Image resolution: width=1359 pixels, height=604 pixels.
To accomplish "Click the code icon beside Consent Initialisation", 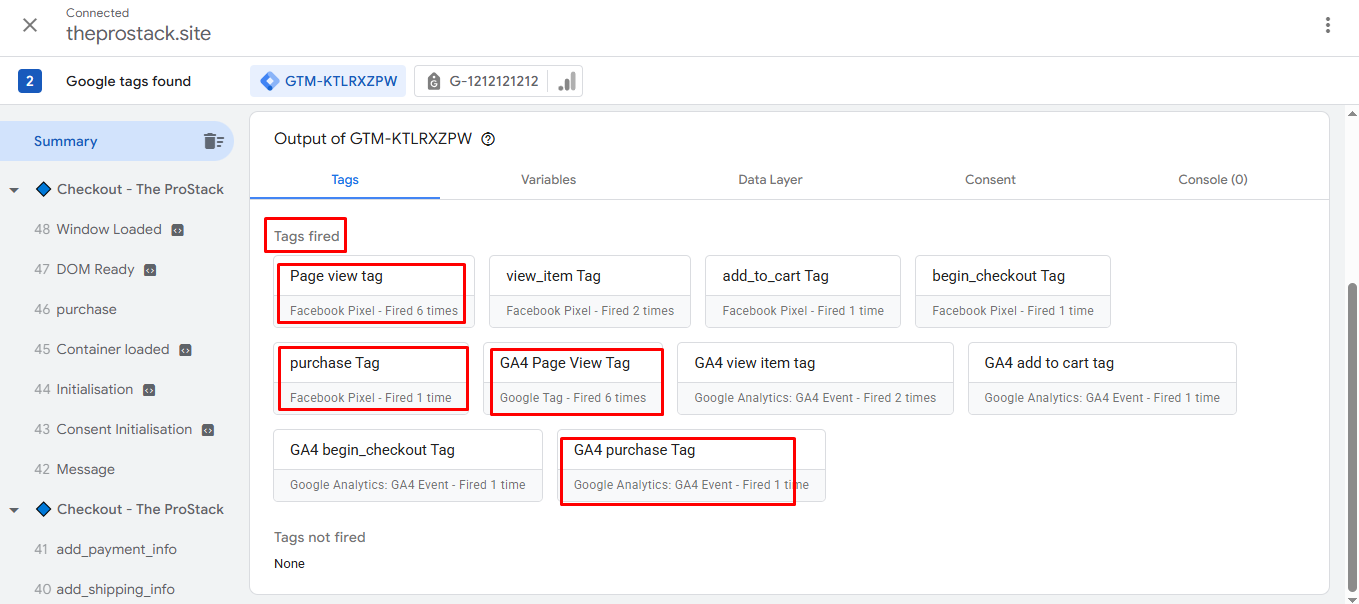I will click(x=207, y=429).
